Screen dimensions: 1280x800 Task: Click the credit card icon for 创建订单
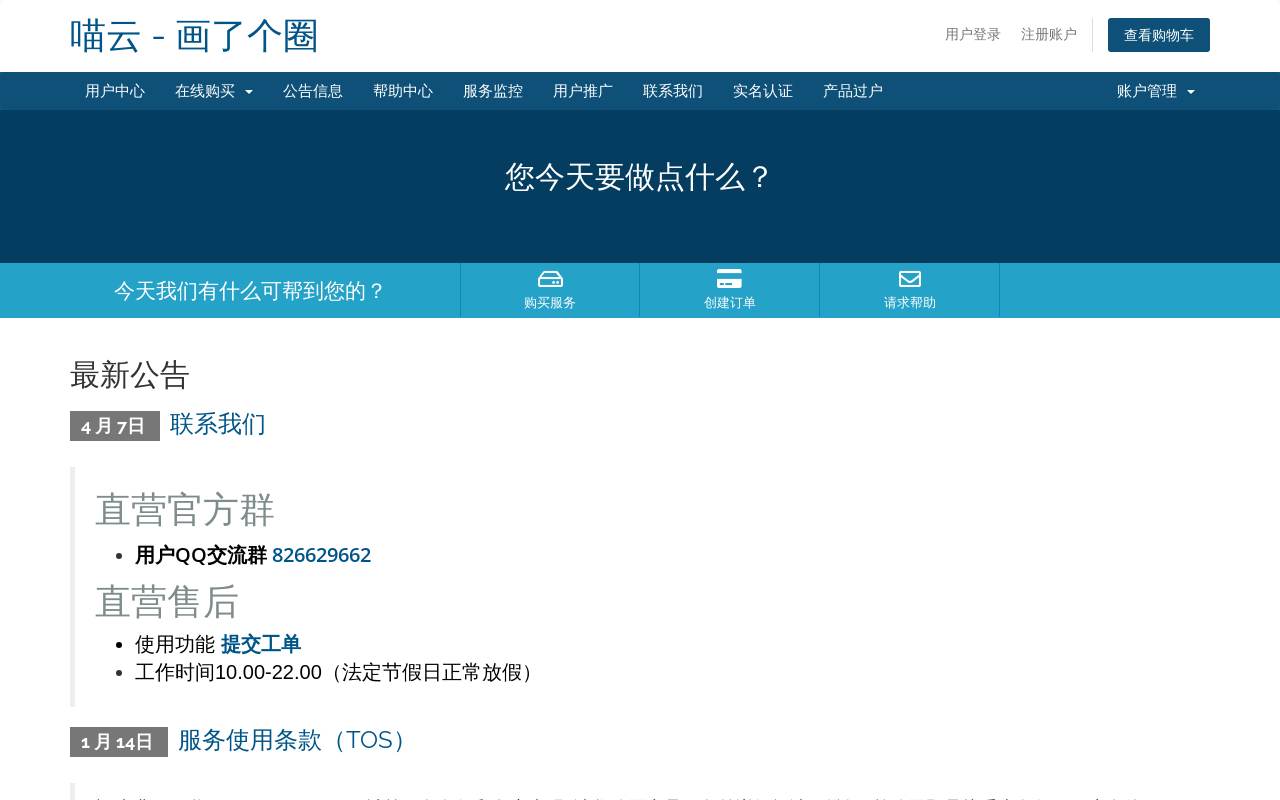point(729,279)
